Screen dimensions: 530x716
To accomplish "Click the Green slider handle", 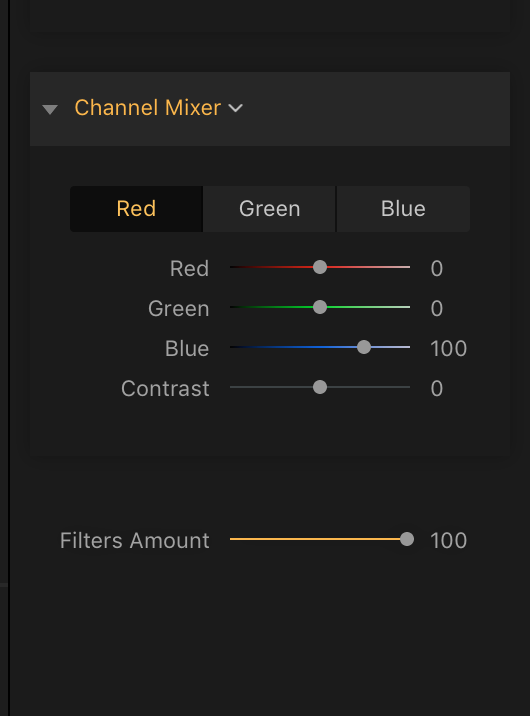I will (320, 307).
